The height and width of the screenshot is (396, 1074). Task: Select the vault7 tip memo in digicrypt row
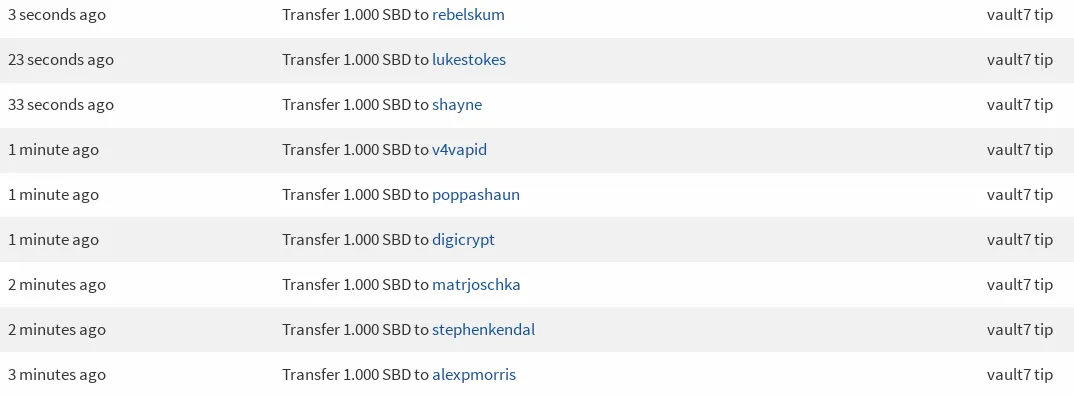click(1020, 240)
